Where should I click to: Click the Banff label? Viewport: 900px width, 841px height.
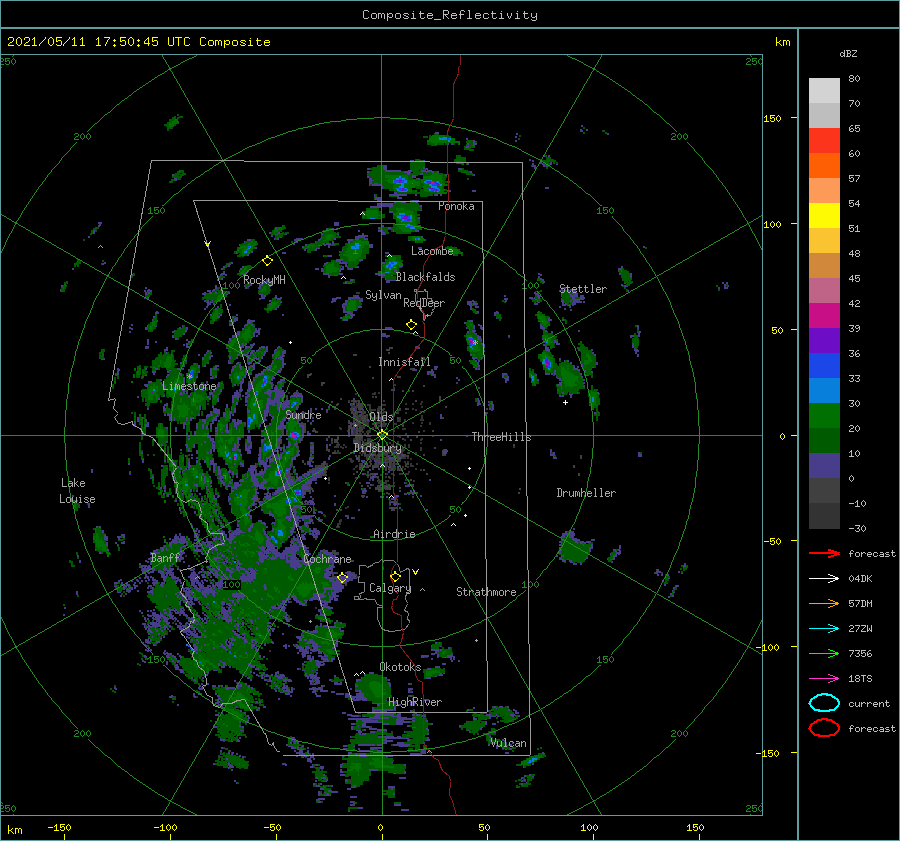(165, 557)
